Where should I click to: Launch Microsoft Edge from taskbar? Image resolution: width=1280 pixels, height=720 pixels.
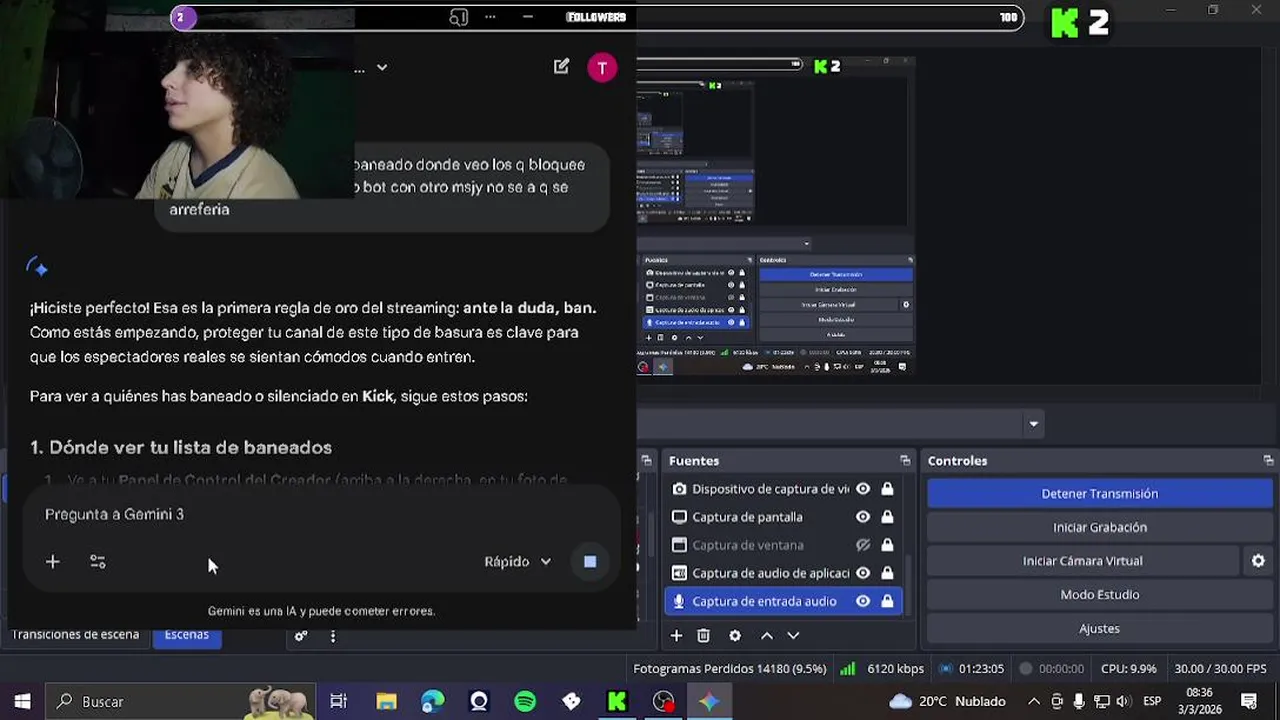point(432,701)
